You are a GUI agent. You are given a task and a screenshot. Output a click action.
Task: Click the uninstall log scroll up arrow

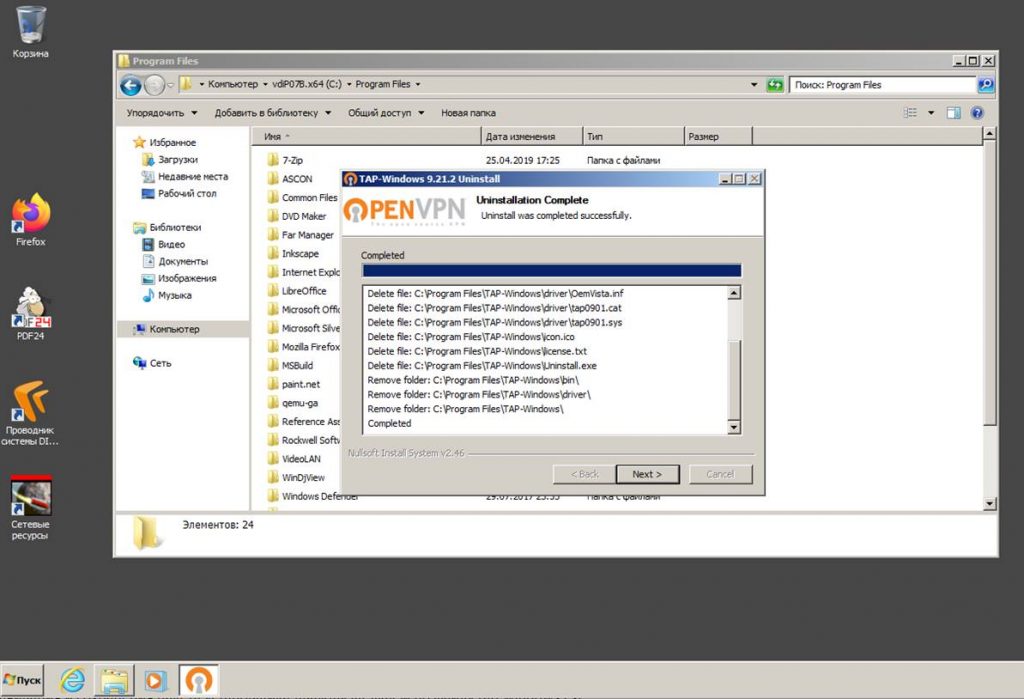tap(734, 293)
